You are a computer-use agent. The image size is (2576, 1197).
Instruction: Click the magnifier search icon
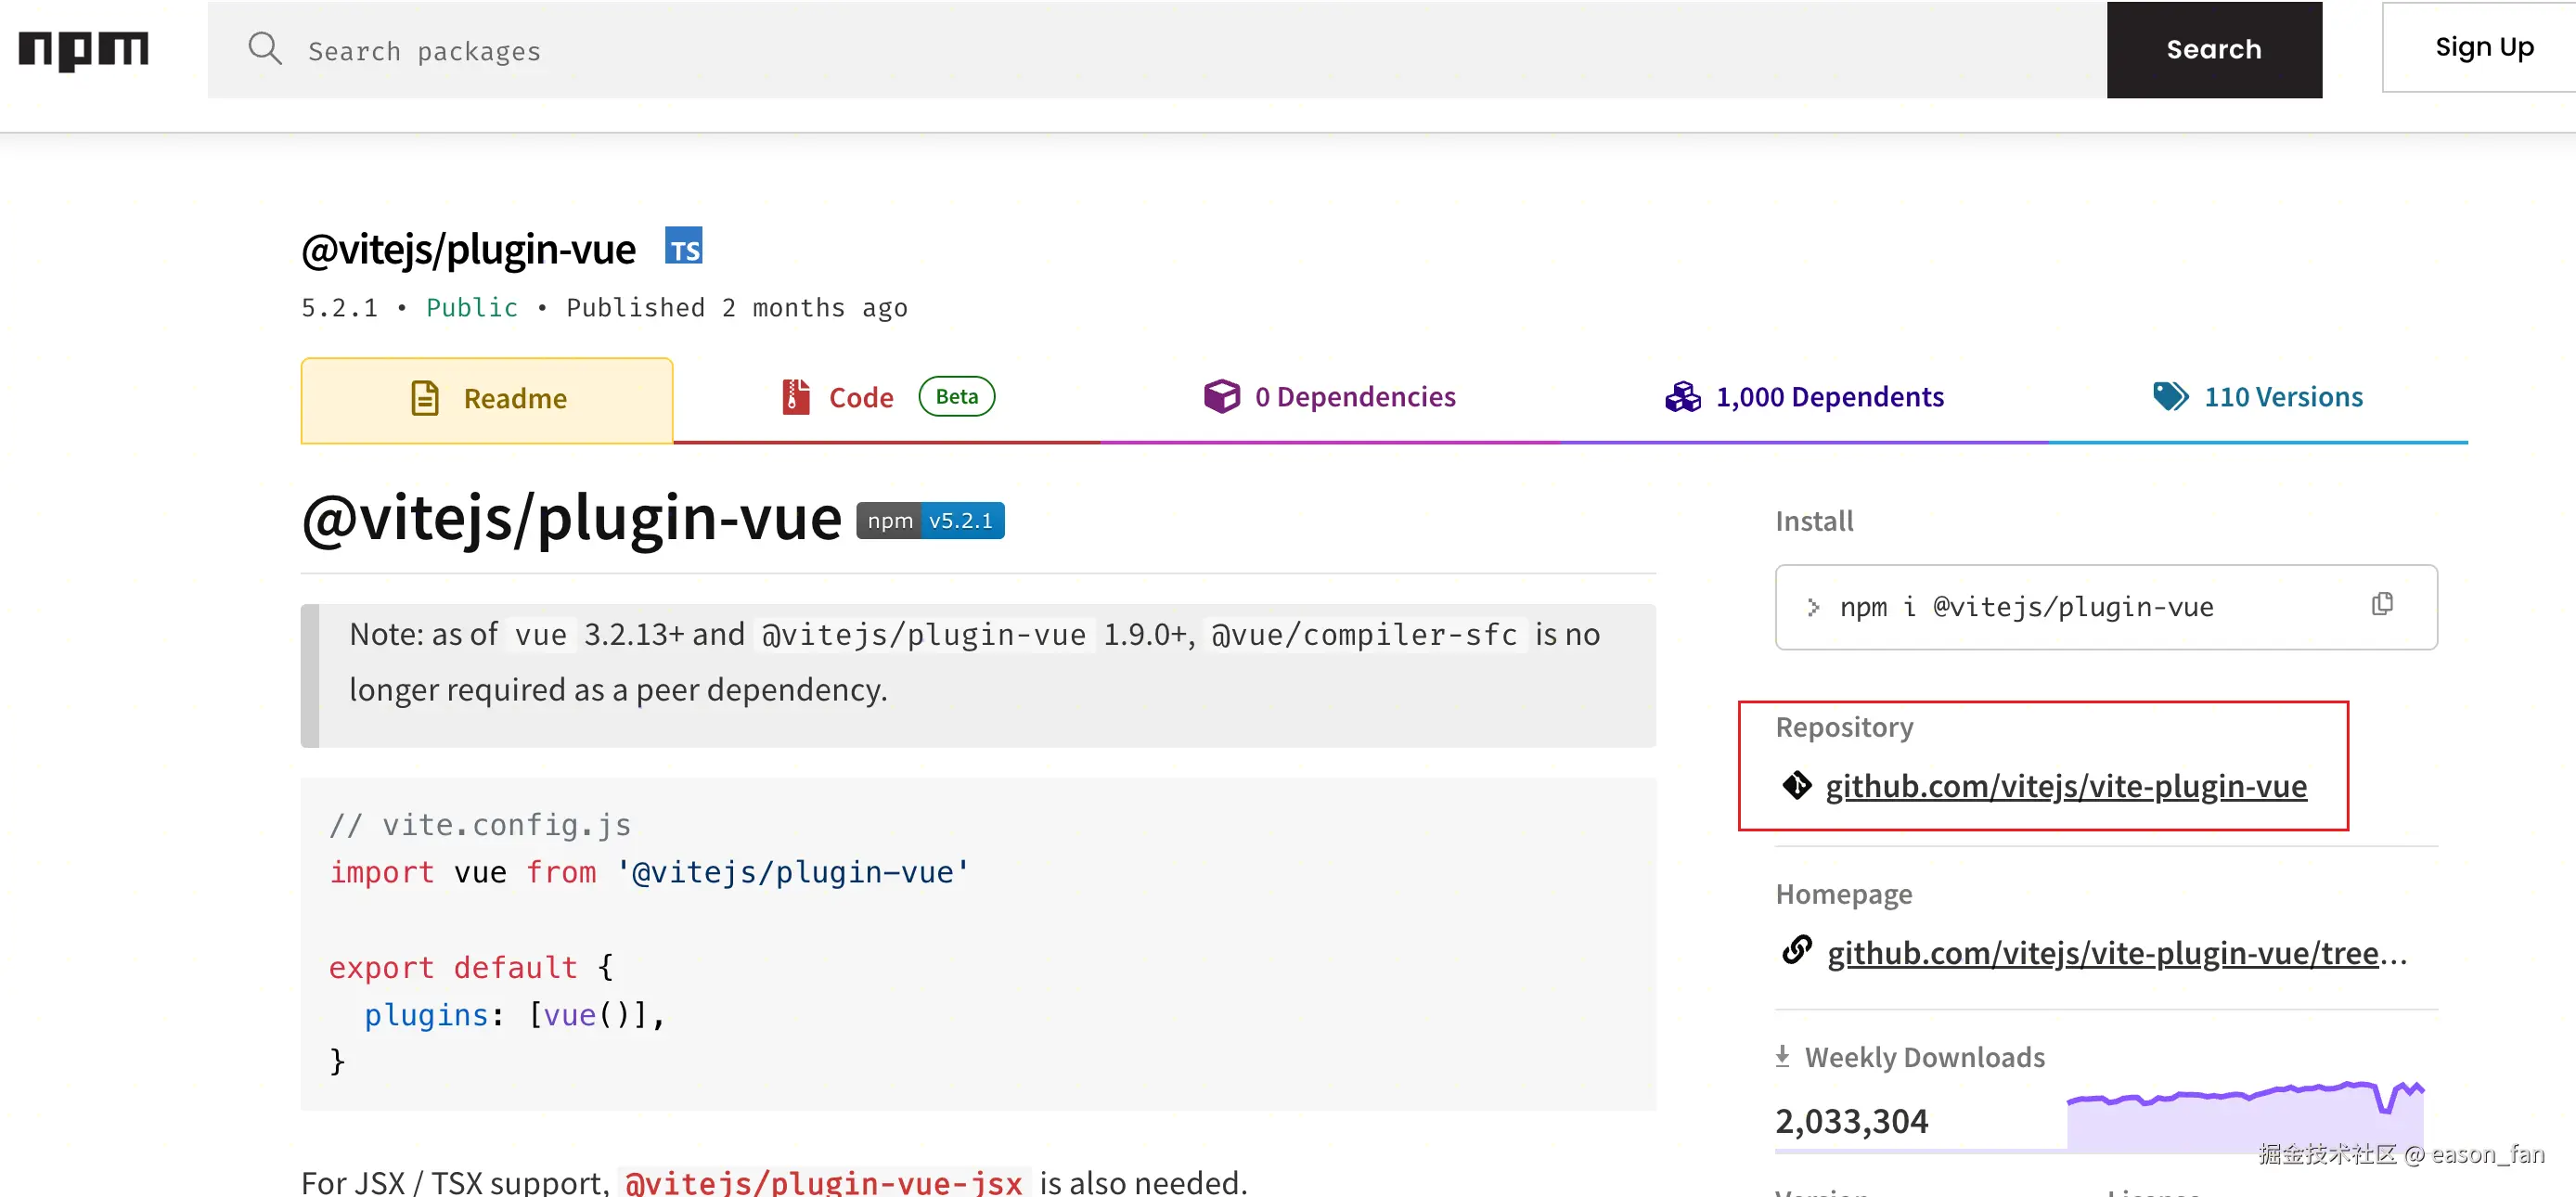point(265,49)
